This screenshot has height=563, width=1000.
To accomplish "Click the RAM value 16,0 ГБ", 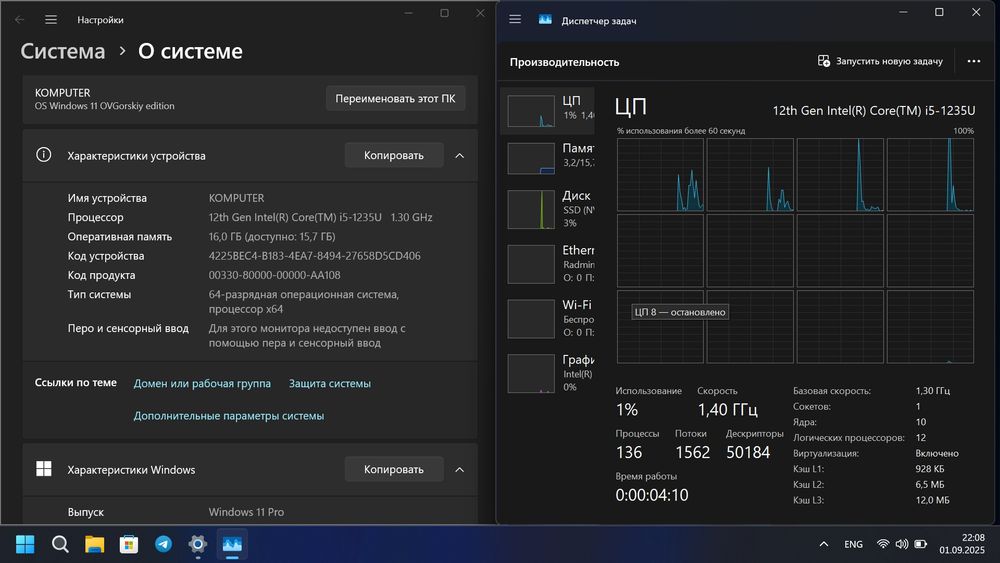I will 272,237.
